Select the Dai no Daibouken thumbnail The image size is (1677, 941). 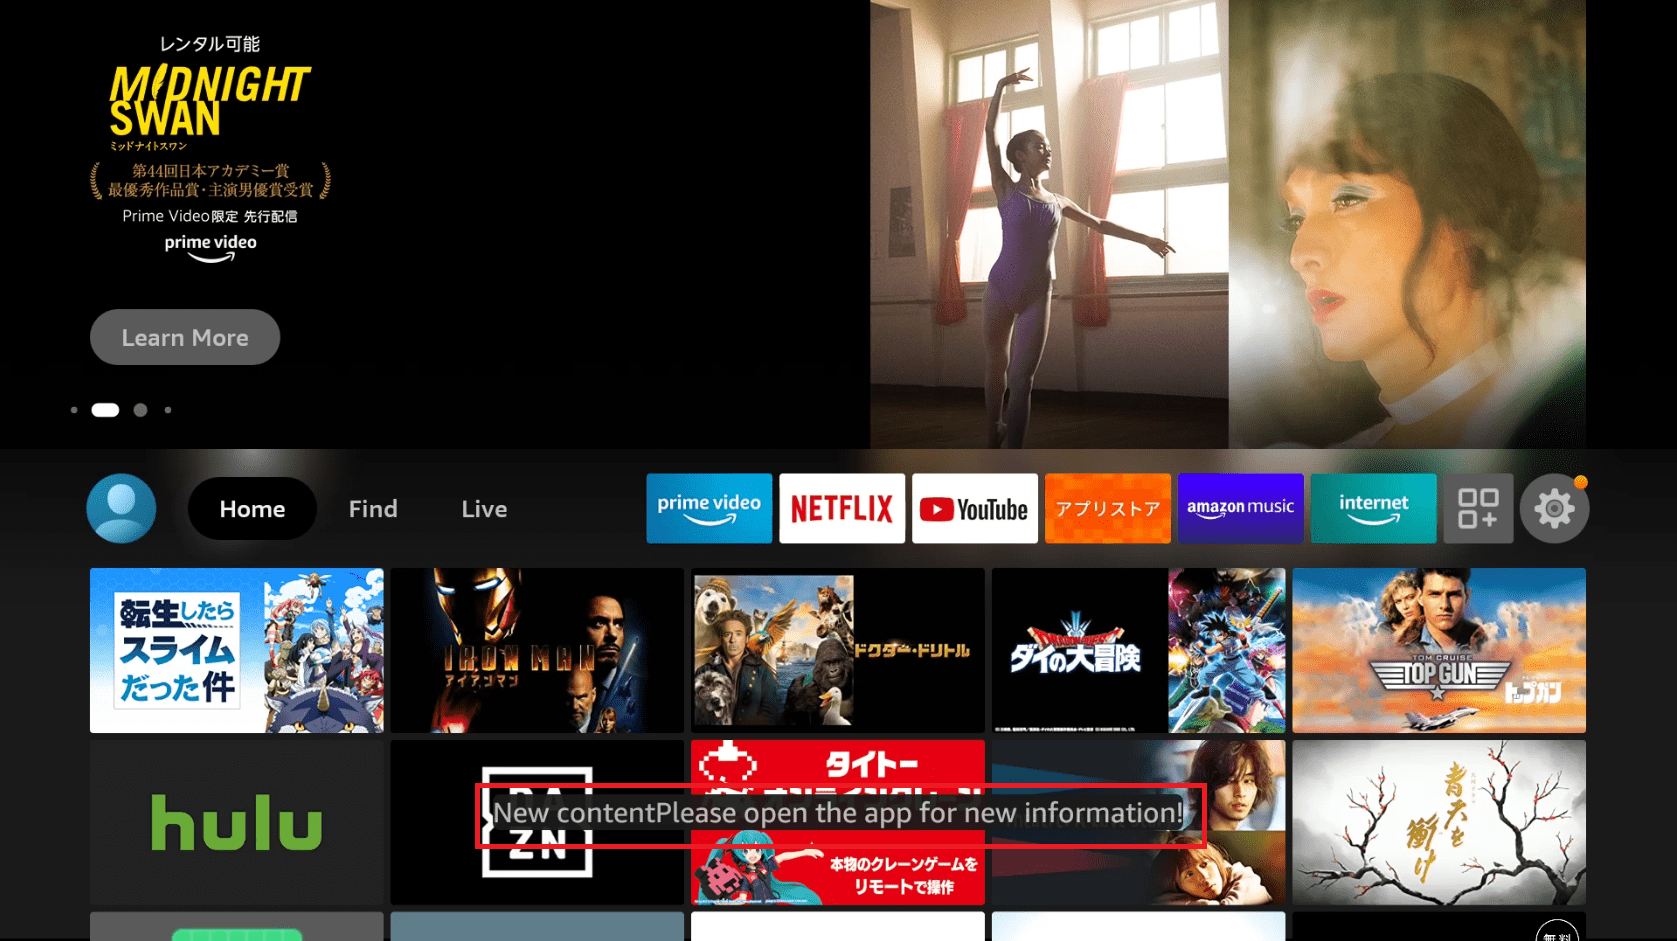1138,650
